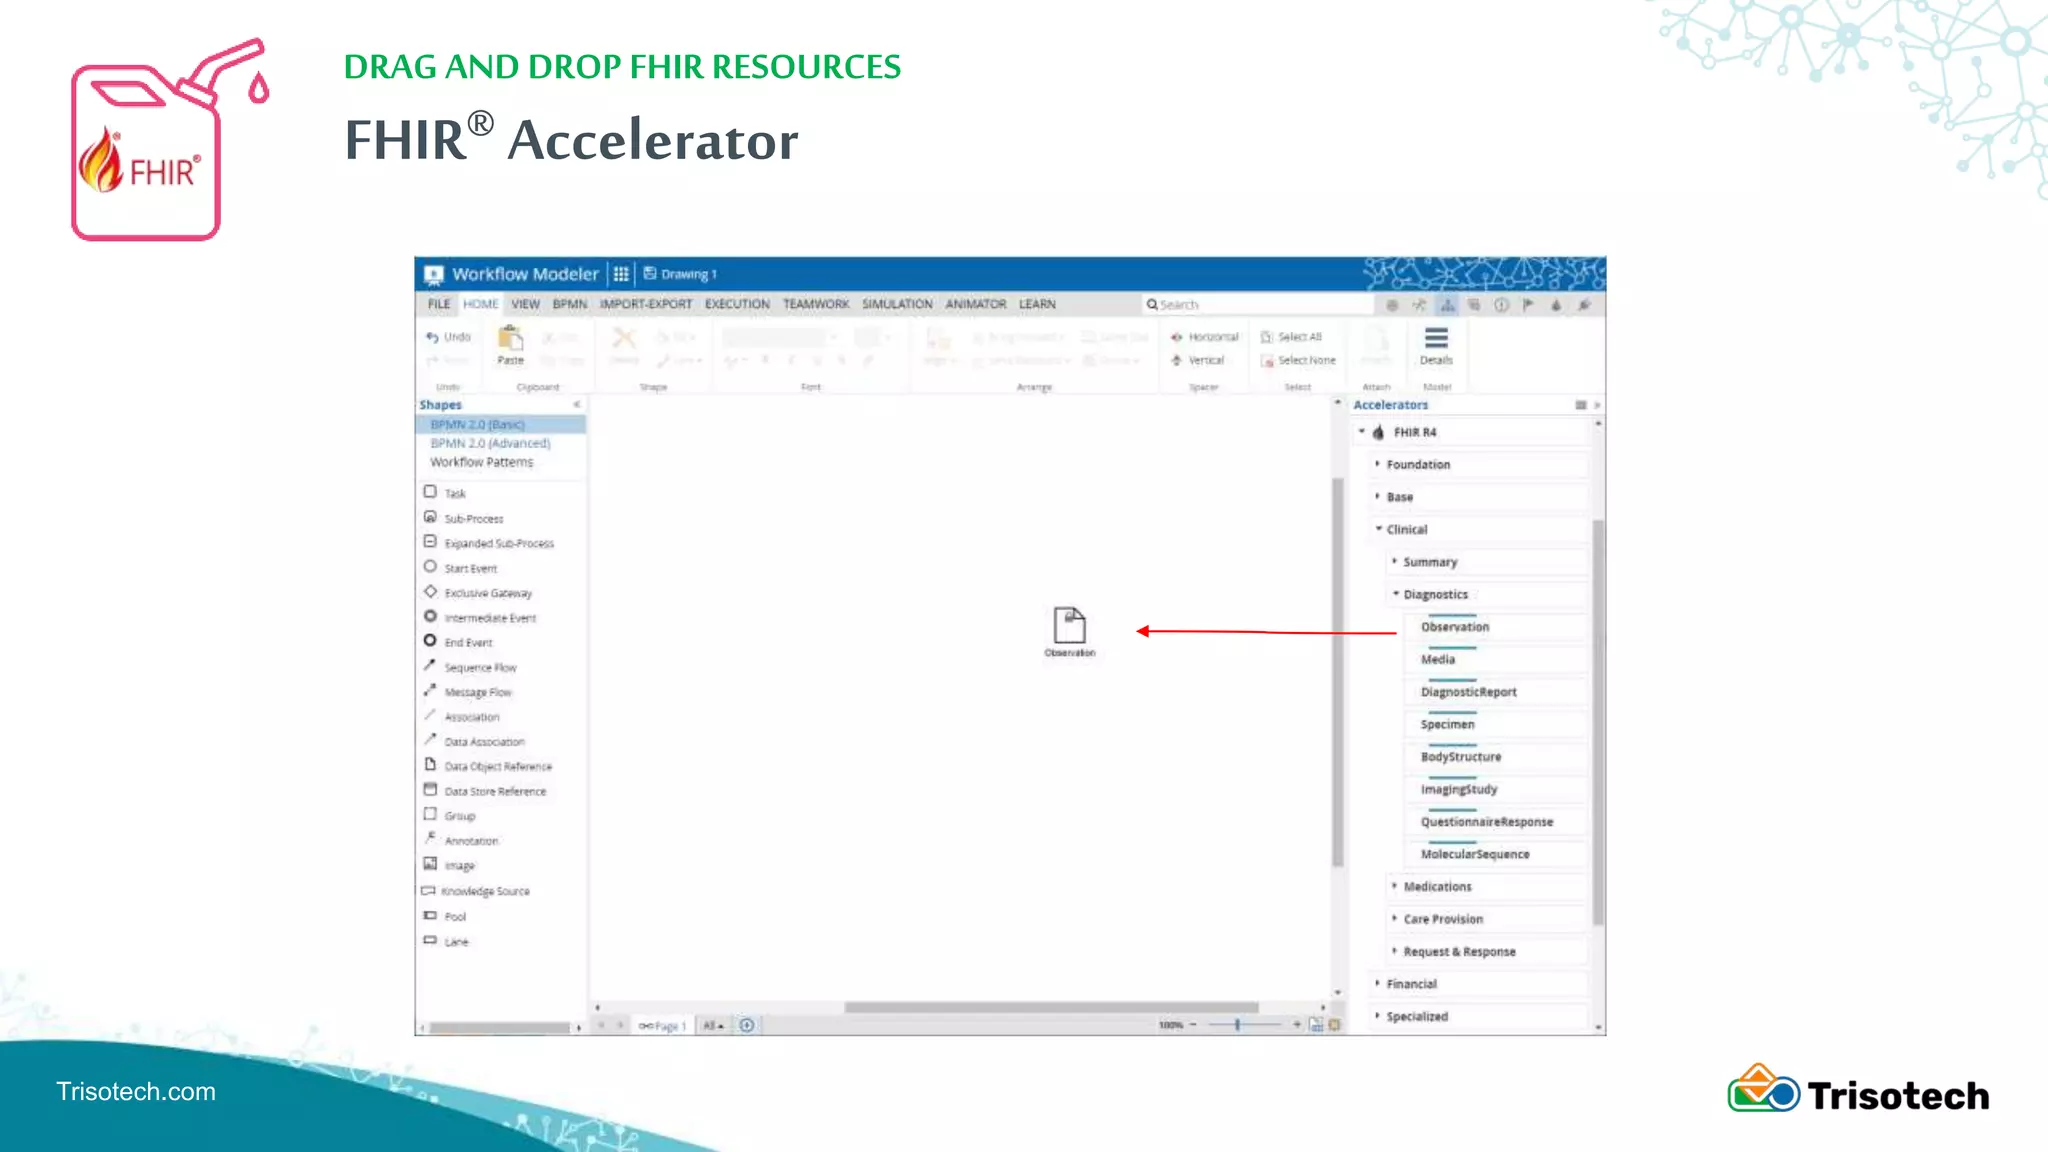Switch to the EXECUTION ribbon tab

[x=737, y=304]
